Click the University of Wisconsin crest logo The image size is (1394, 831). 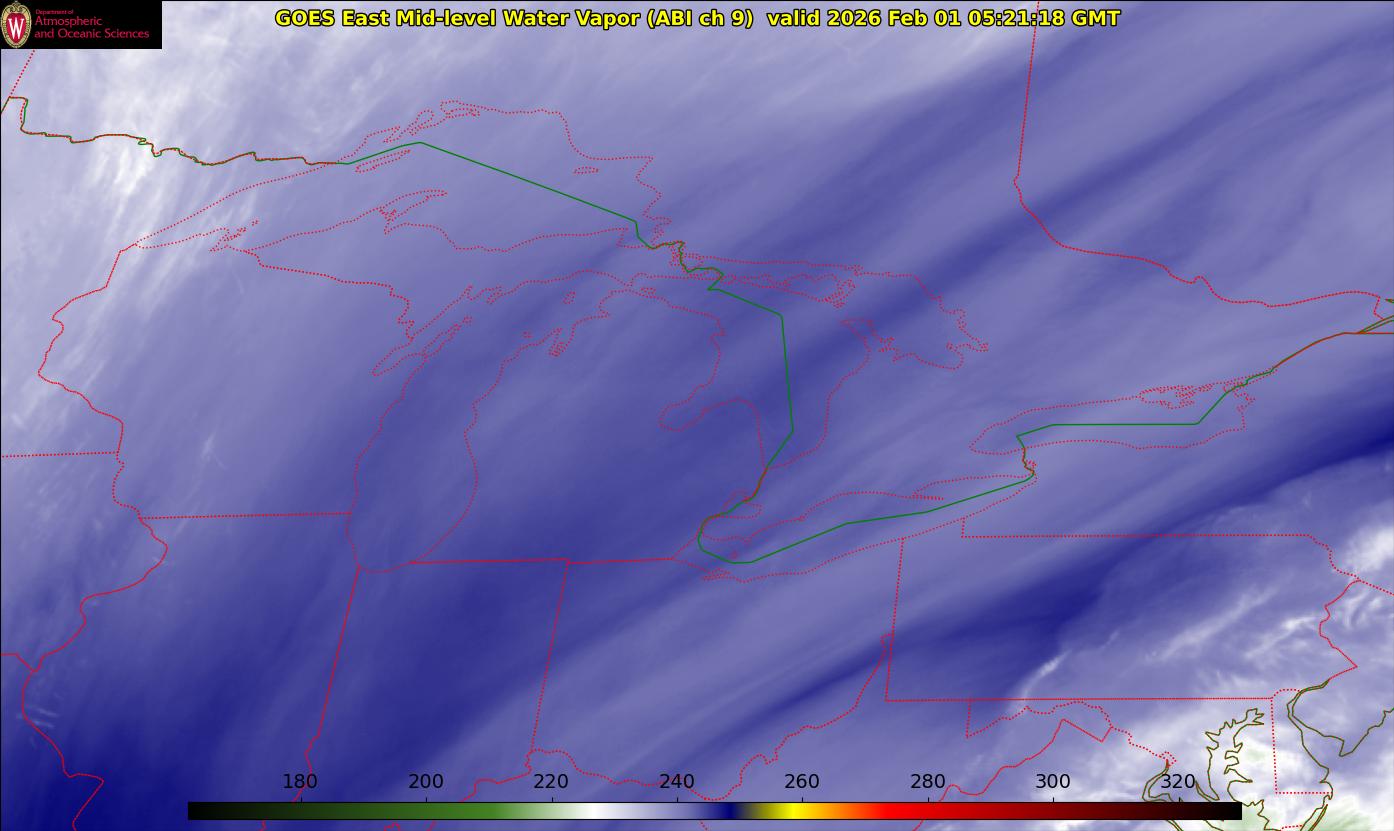point(16,26)
